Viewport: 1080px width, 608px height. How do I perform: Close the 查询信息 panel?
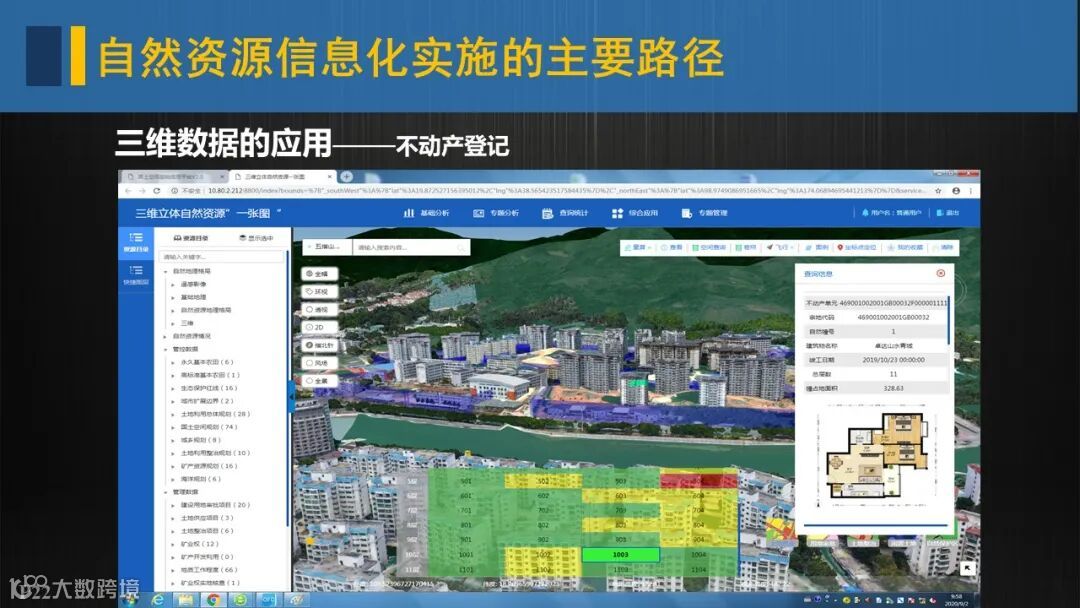pyautogui.click(x=941, y=273)
